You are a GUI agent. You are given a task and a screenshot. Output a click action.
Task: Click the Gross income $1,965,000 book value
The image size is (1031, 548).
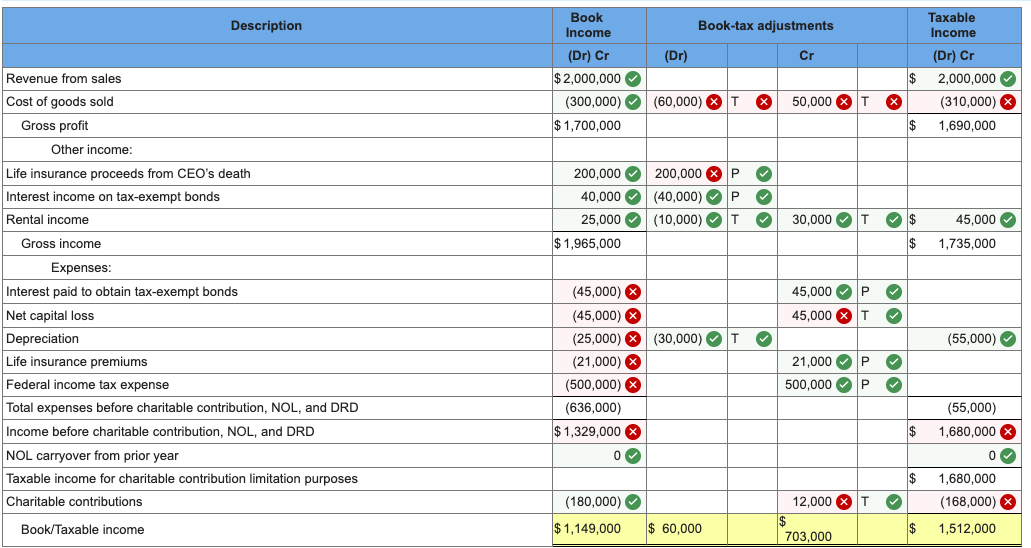pyautogui.click(x=588, y=244)
